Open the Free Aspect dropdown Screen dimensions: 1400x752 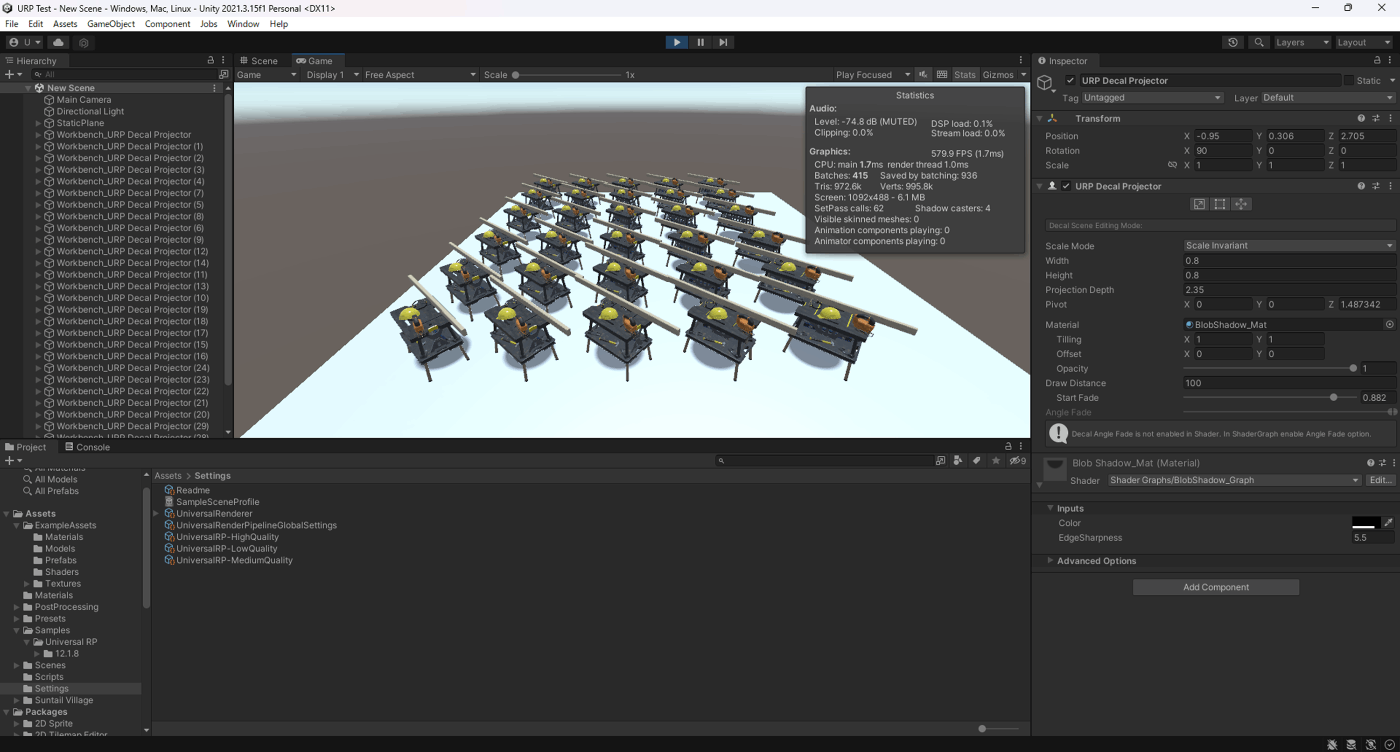coord(419,75)
